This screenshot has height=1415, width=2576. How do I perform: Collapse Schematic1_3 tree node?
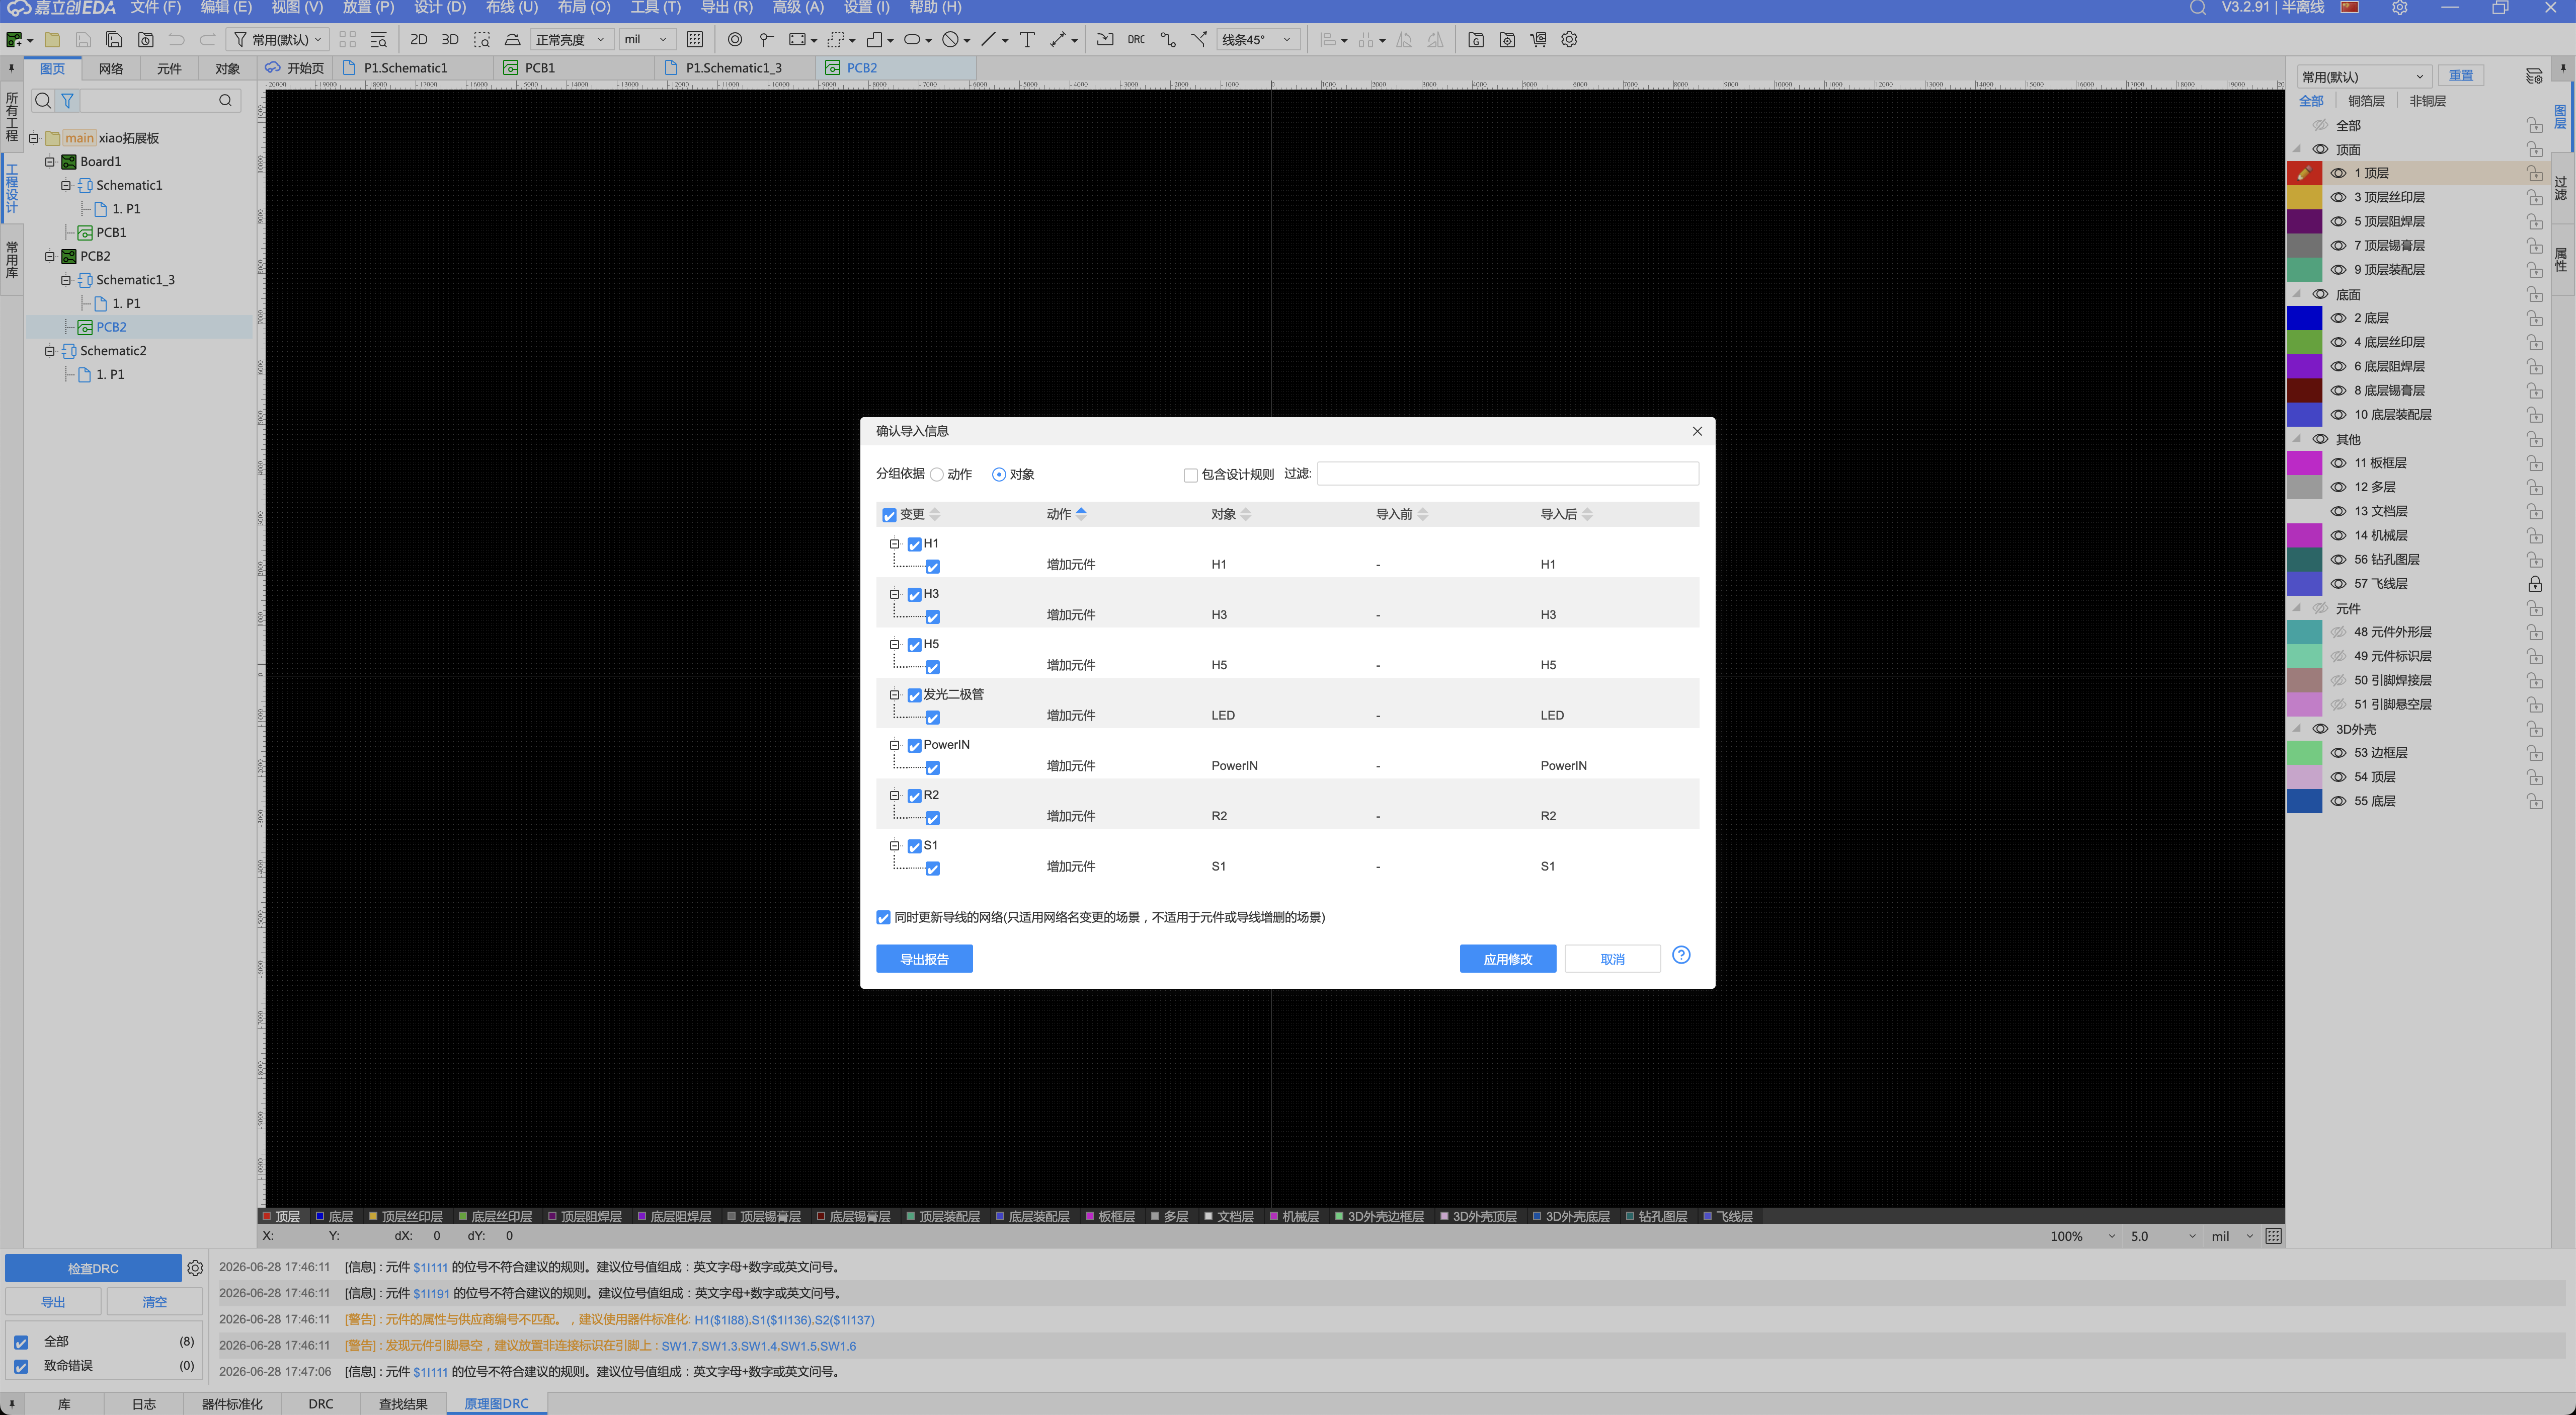point(65,280)
